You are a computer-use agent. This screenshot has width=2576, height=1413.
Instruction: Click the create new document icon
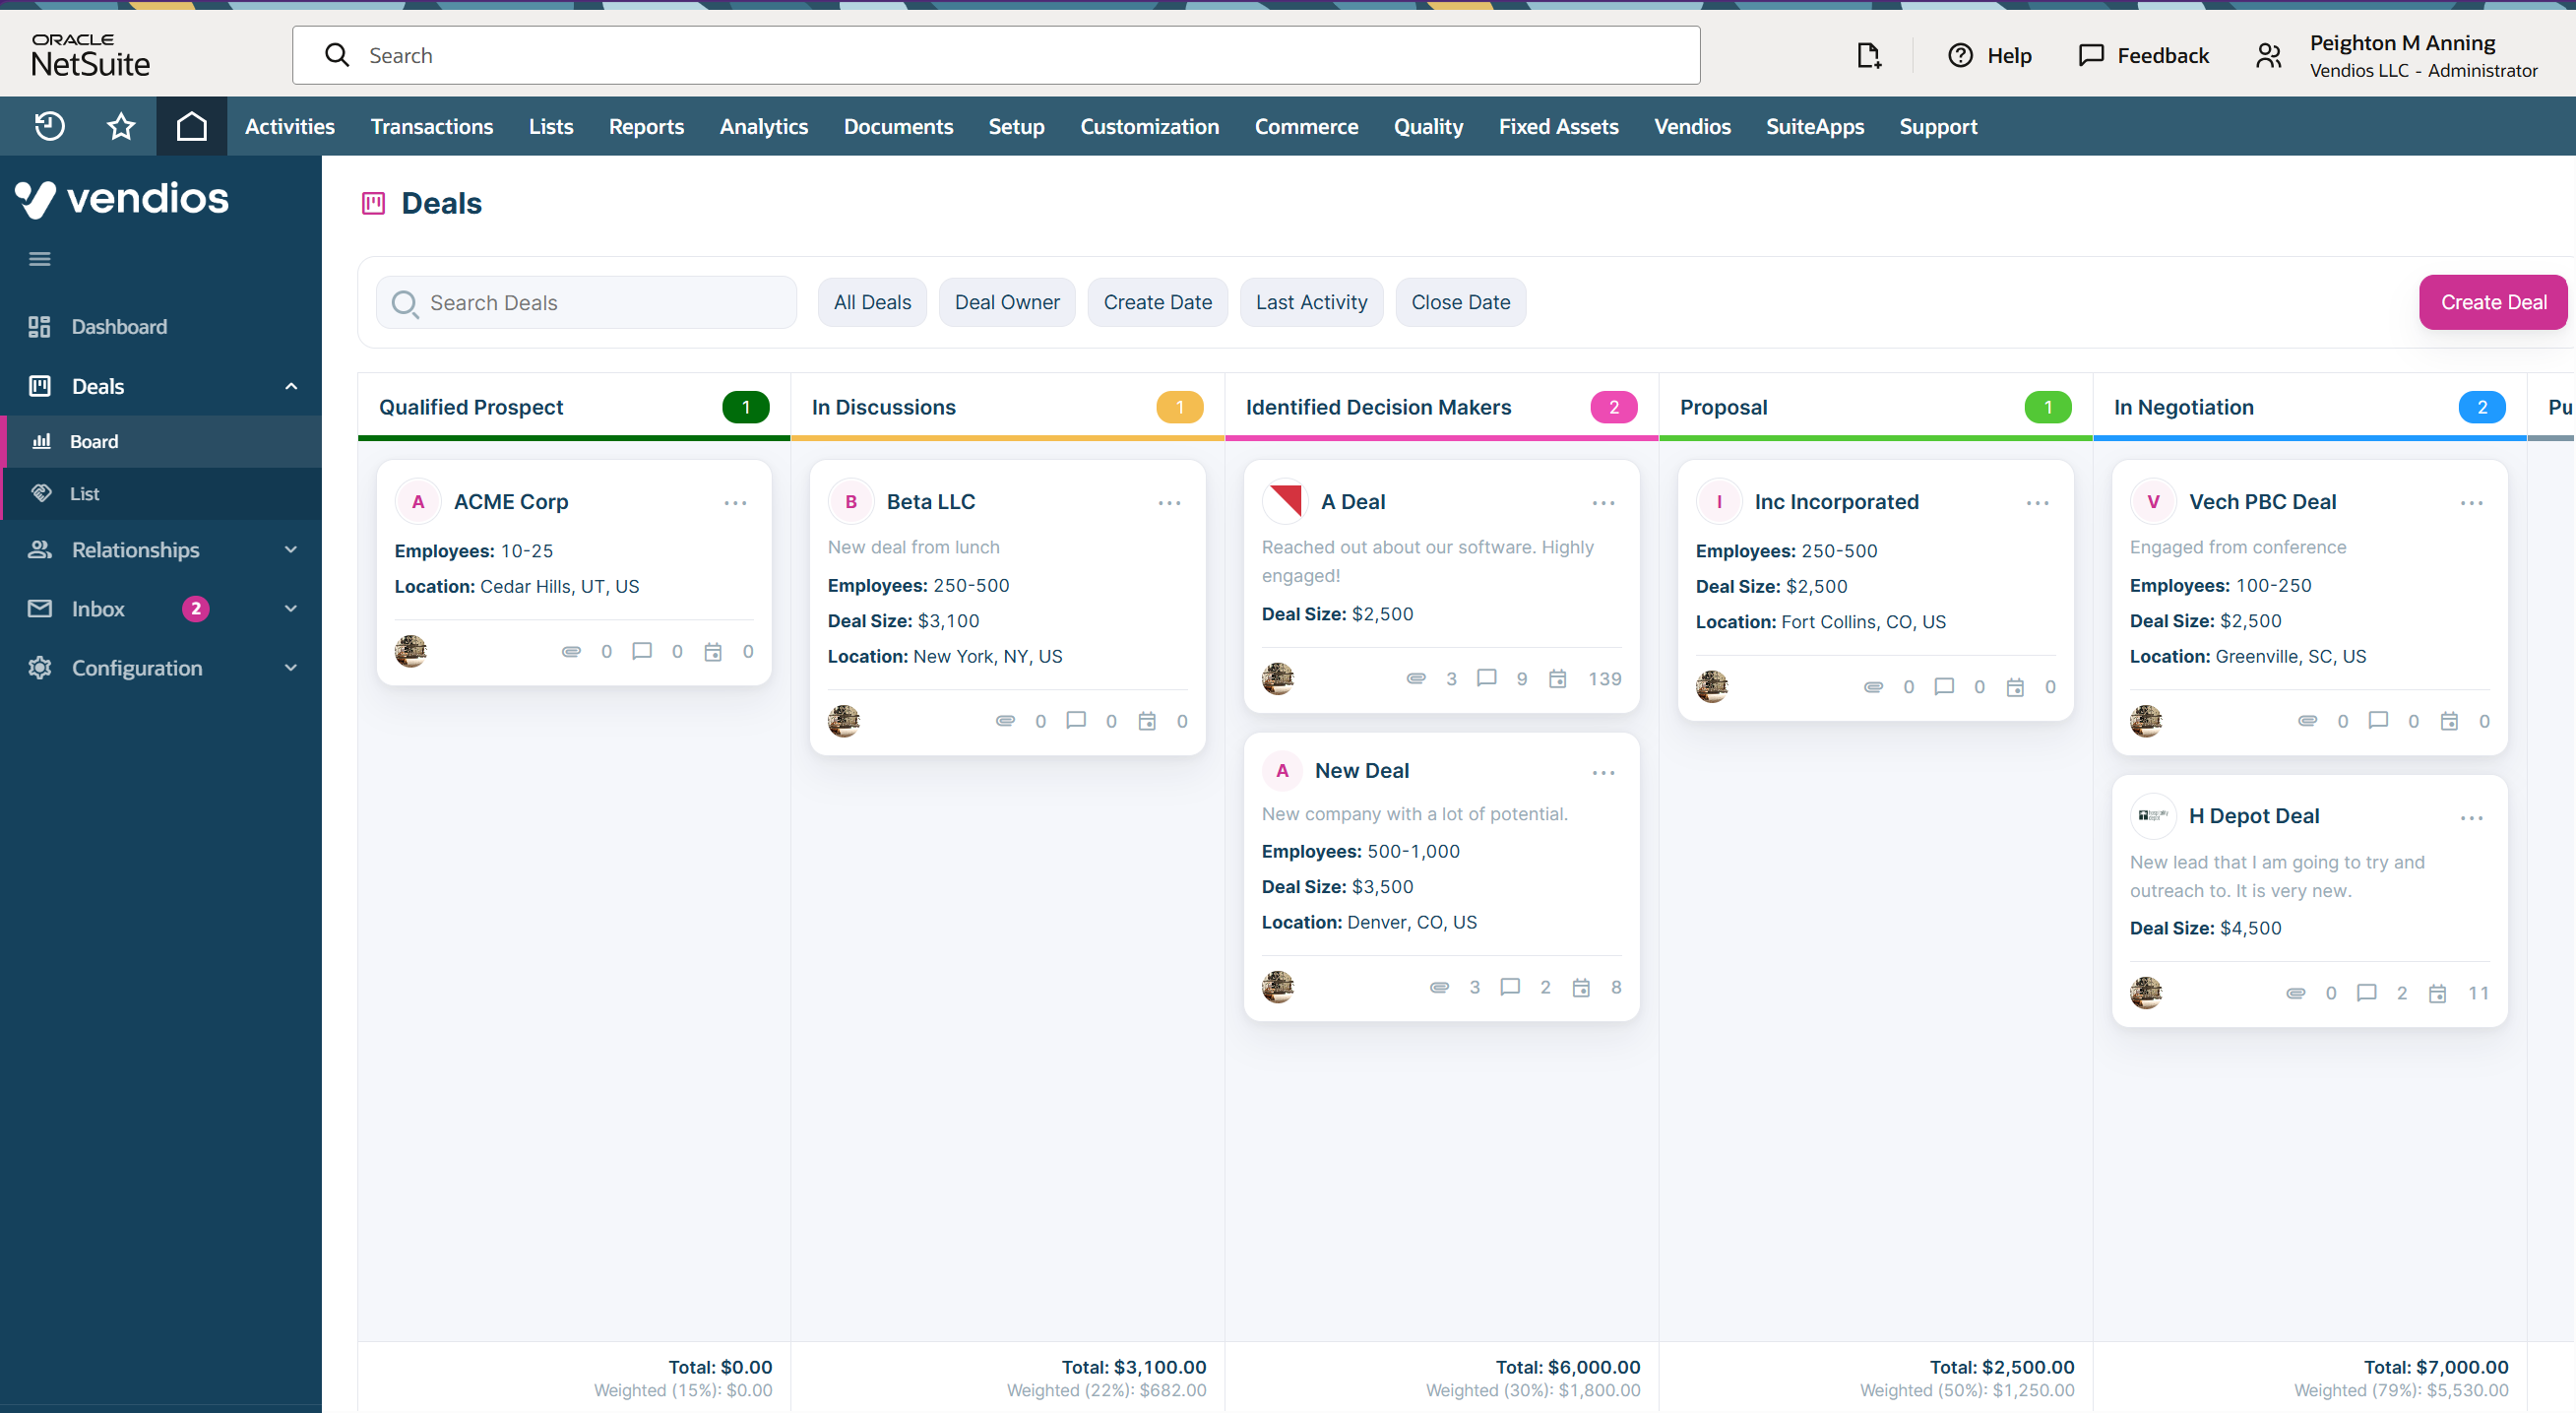click(x=1869, y=55)
